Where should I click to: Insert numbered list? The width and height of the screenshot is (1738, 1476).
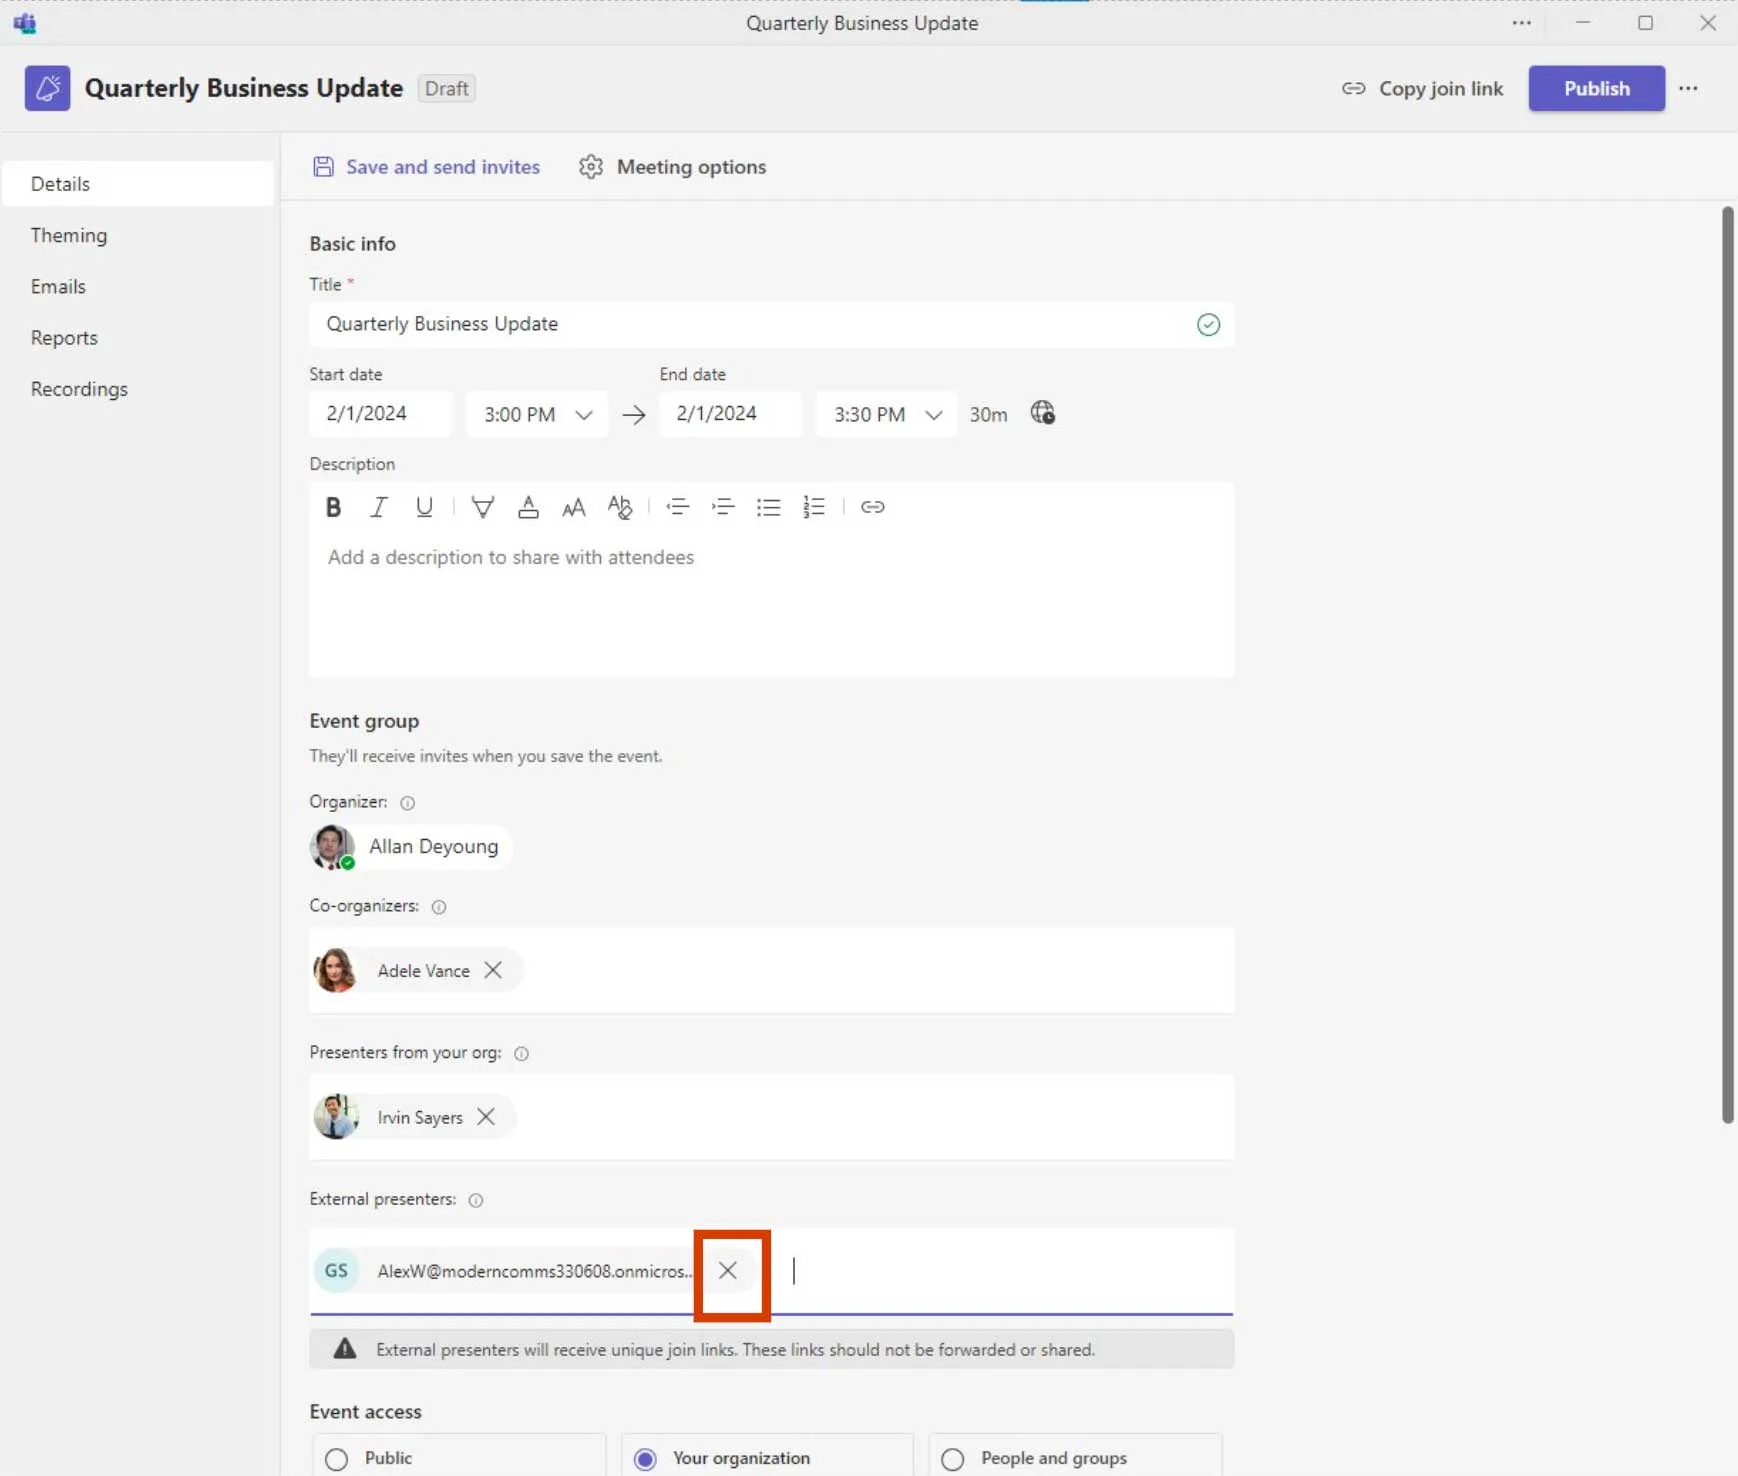coord(814,507)
